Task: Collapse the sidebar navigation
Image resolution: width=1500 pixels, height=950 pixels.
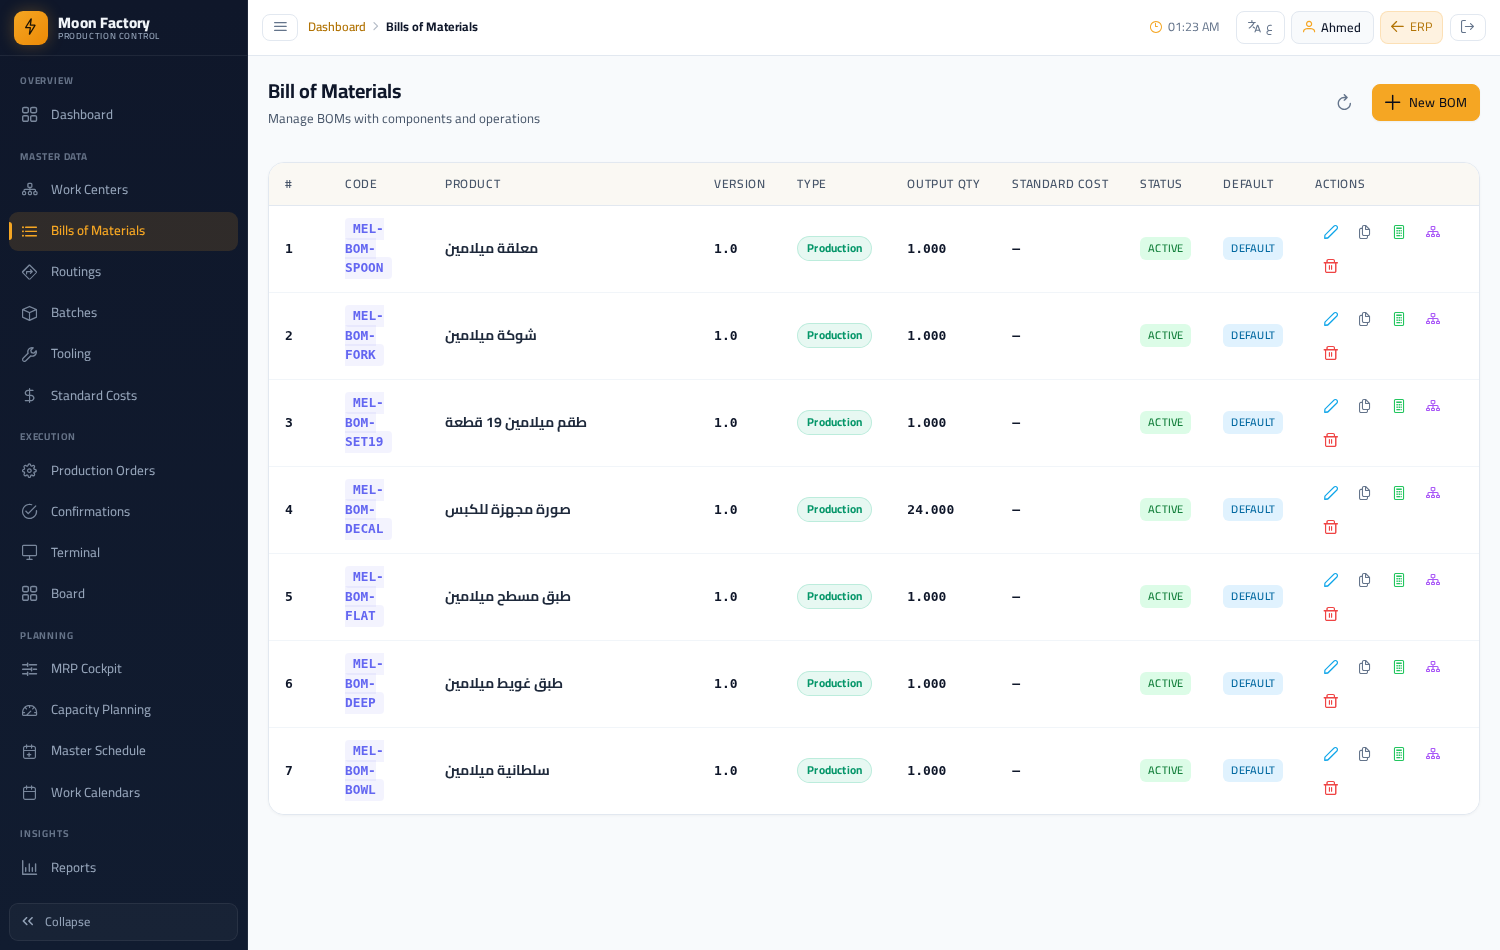Action: click(123, 922)
